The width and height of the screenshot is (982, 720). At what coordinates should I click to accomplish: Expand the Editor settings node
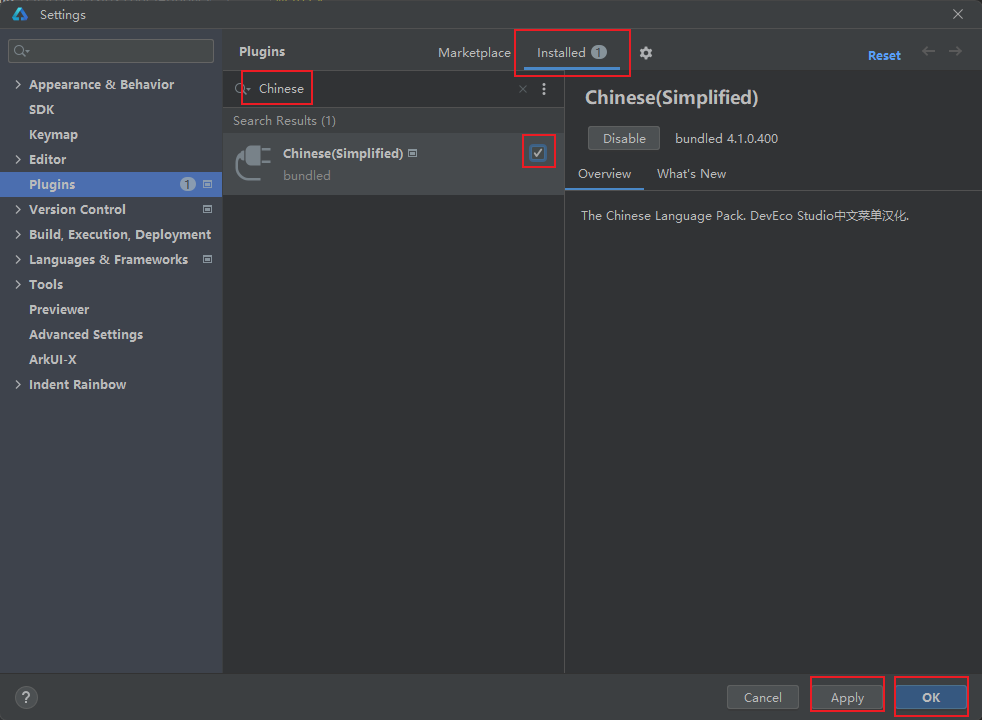[x=18, y=160]
